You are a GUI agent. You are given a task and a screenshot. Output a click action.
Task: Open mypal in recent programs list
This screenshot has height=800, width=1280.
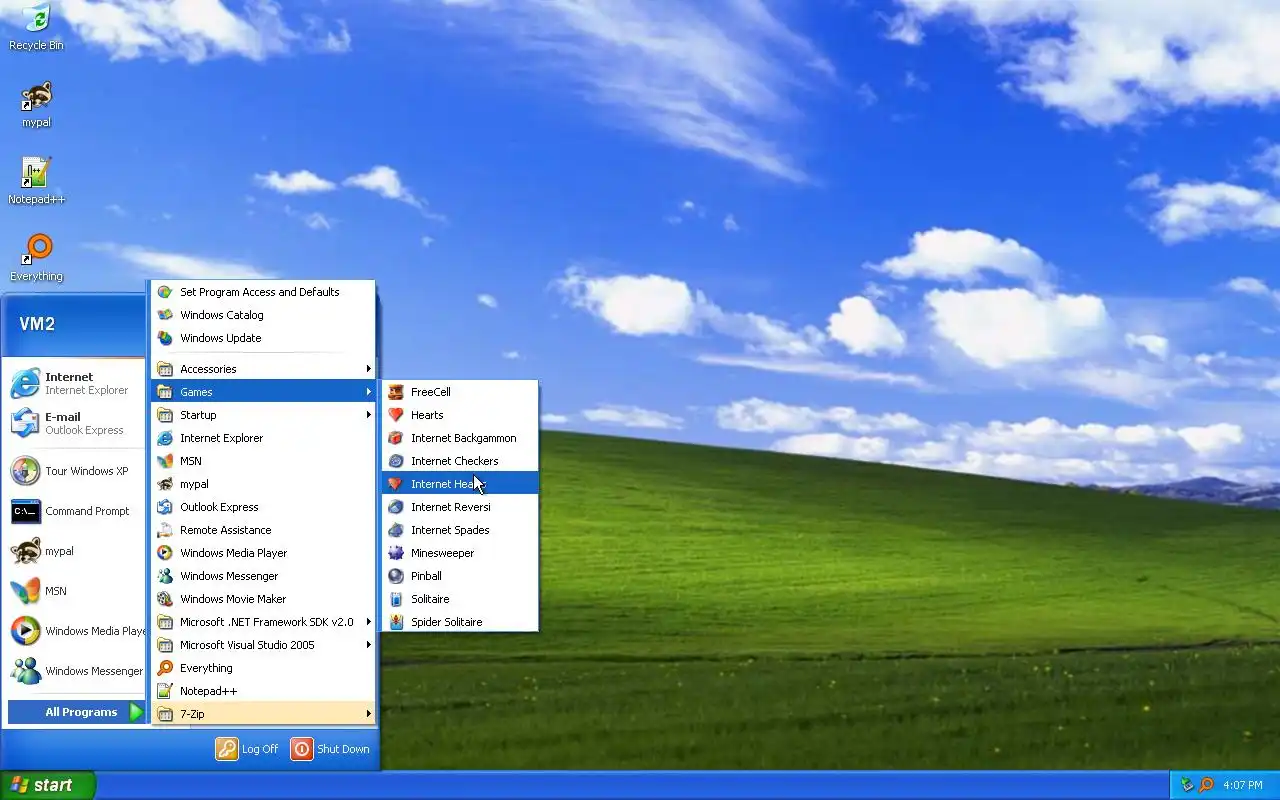click(74, 551)
